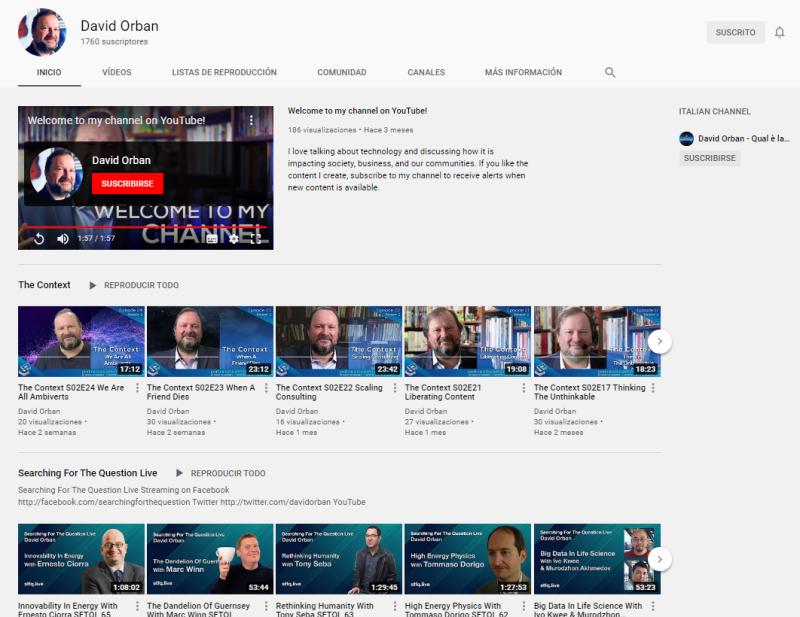This screenshot has height=617, width=800.
Task: Open Tony Seba interview thumbnail
Action: [339, 559]
